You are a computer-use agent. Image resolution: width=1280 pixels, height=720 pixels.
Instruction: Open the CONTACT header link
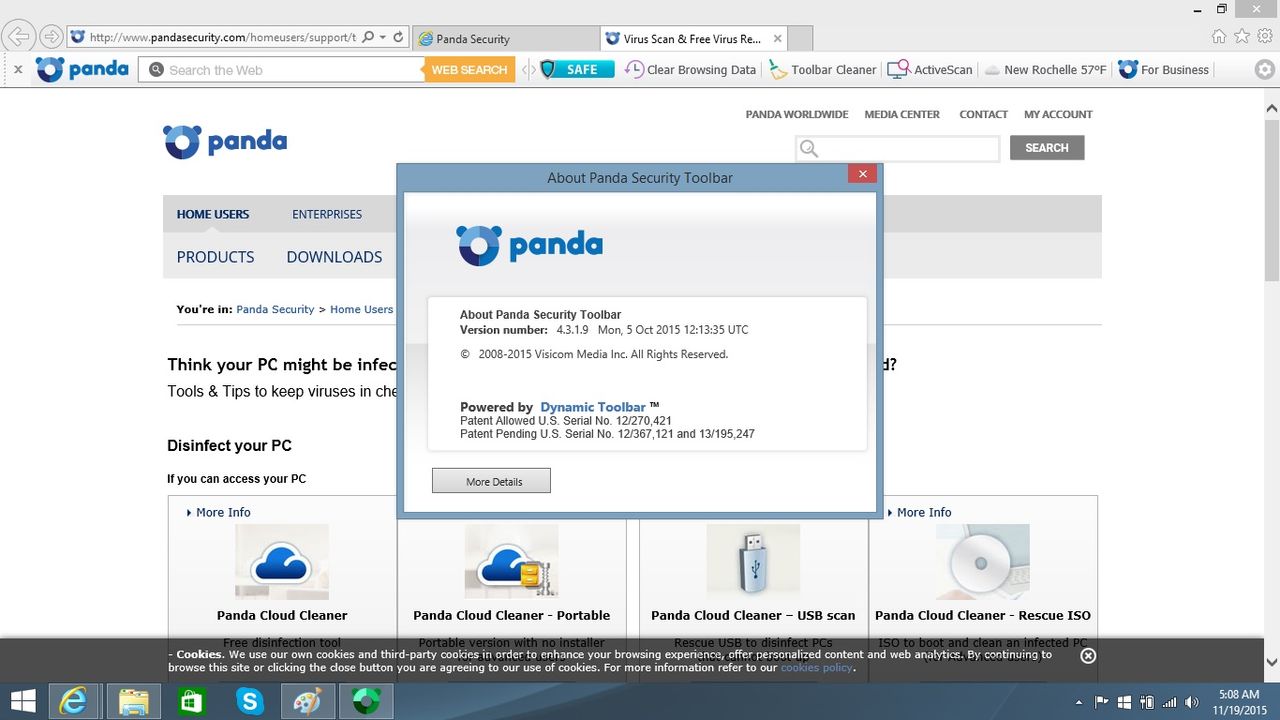pos(984,114)
